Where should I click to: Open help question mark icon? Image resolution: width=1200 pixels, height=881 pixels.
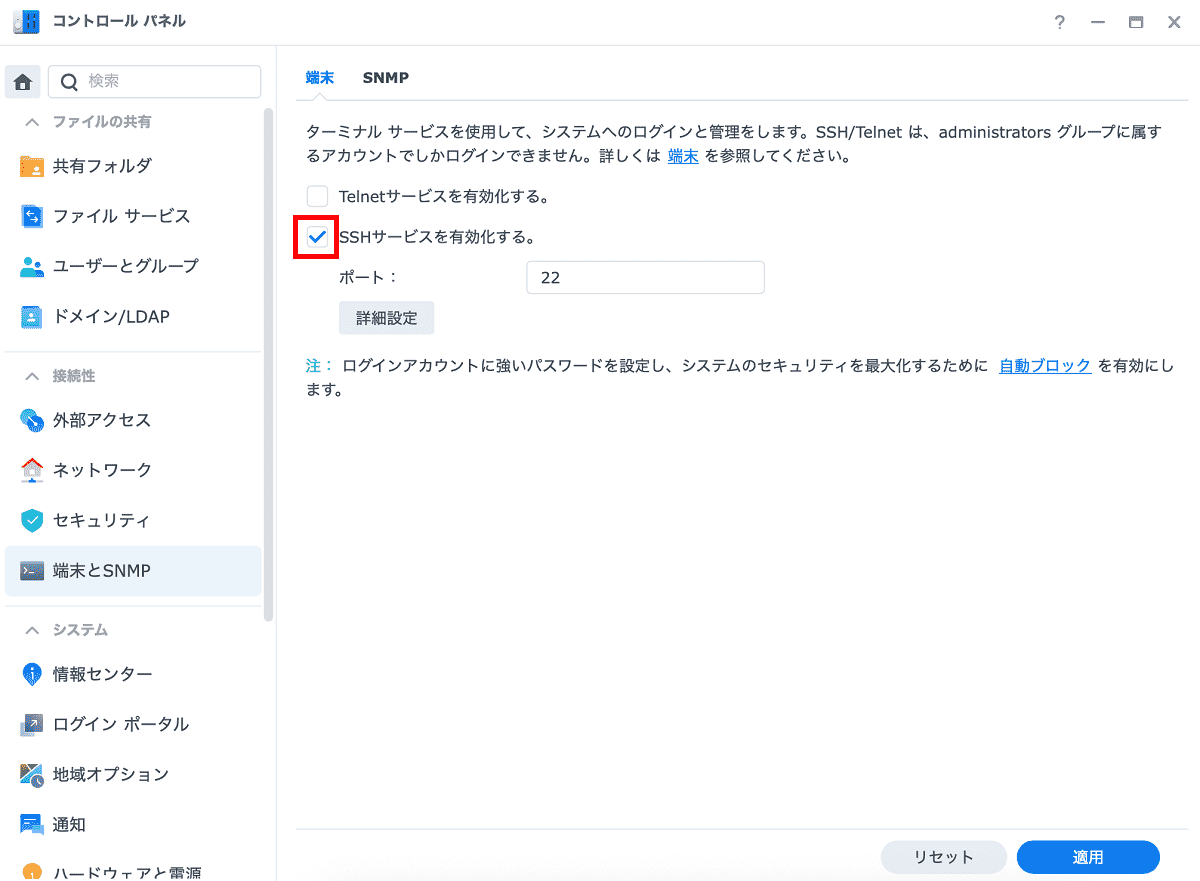point(1060,22)
